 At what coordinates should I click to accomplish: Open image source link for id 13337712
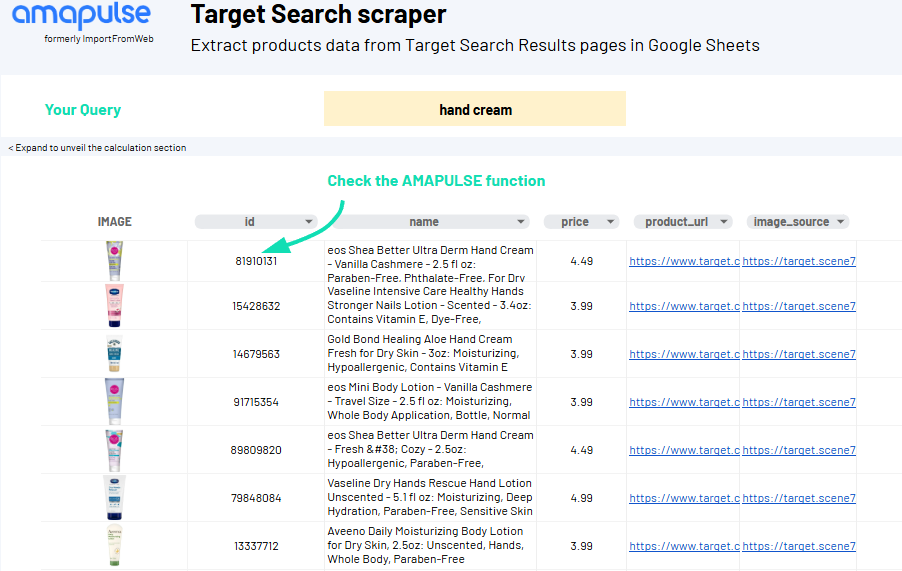coord(799,546)
